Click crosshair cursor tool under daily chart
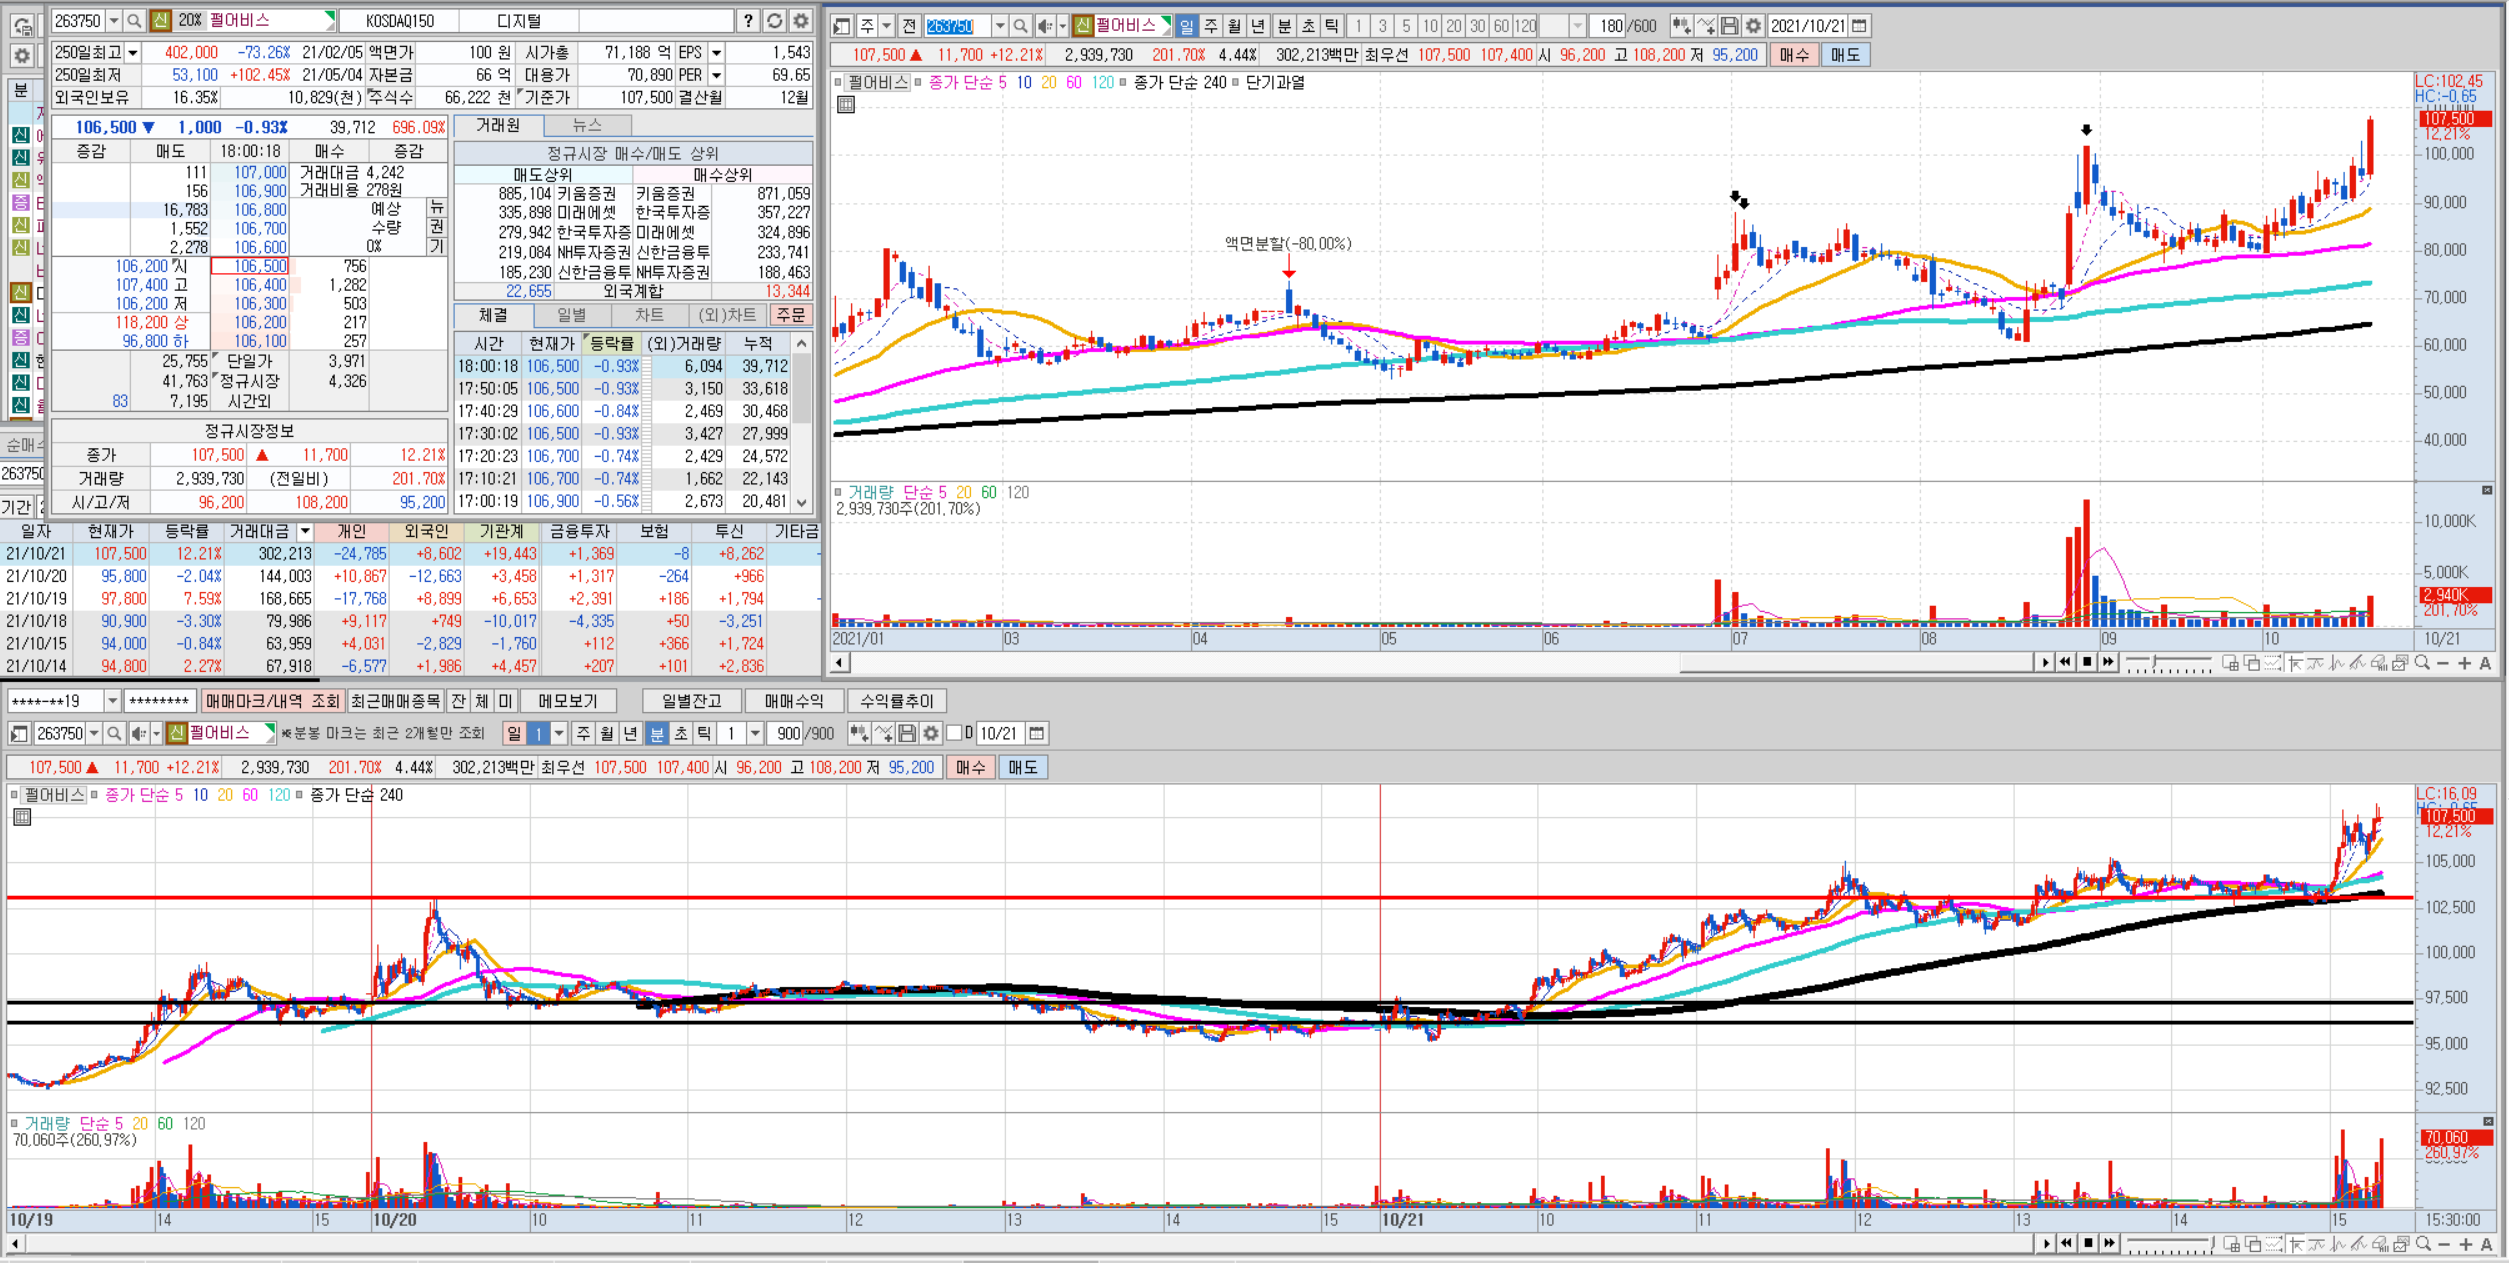The width and height of the screenshot is (2509, 1263). 2295,663
